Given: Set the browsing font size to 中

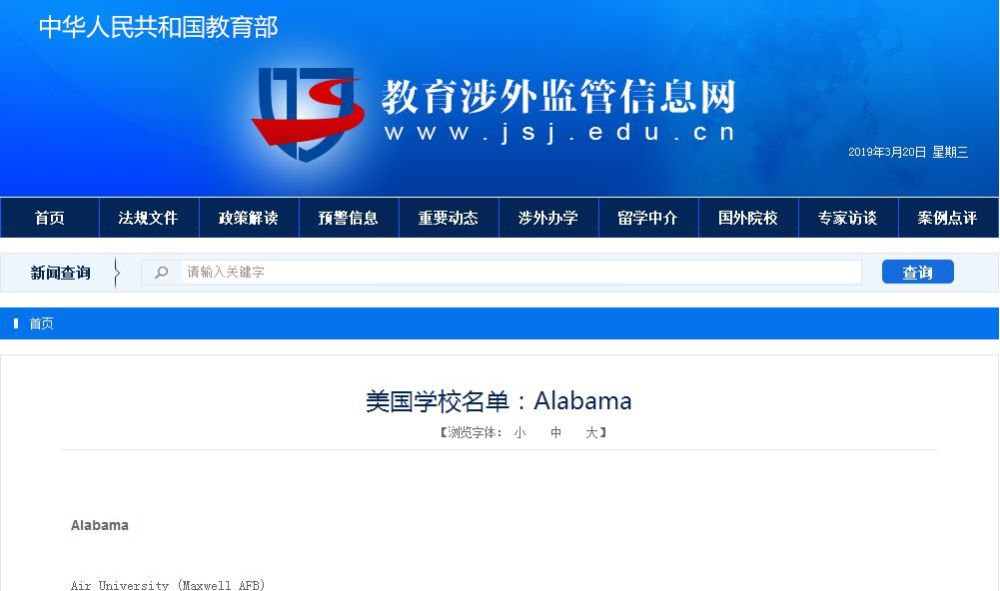Looking at the screenshot, I should coord(555,433).
